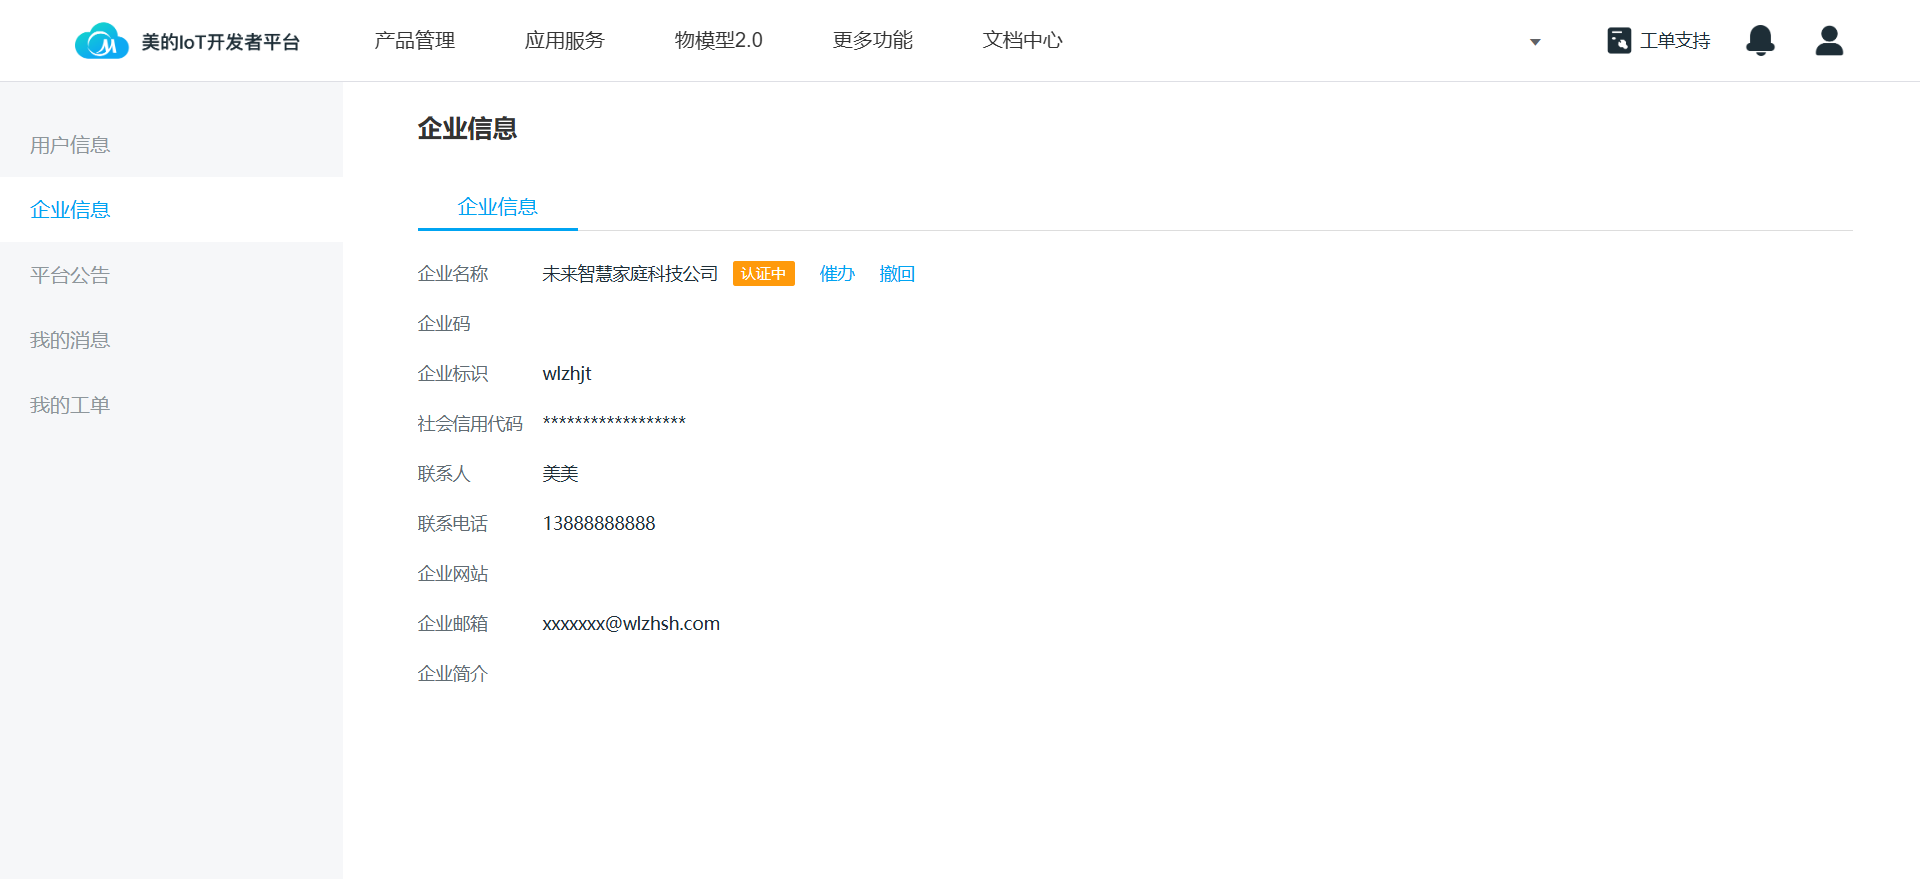The width and height of the screenshot is (1920, 879).
Task: Go to 物模型2.0 in top navigation
Action: click(x=718, y=41)
